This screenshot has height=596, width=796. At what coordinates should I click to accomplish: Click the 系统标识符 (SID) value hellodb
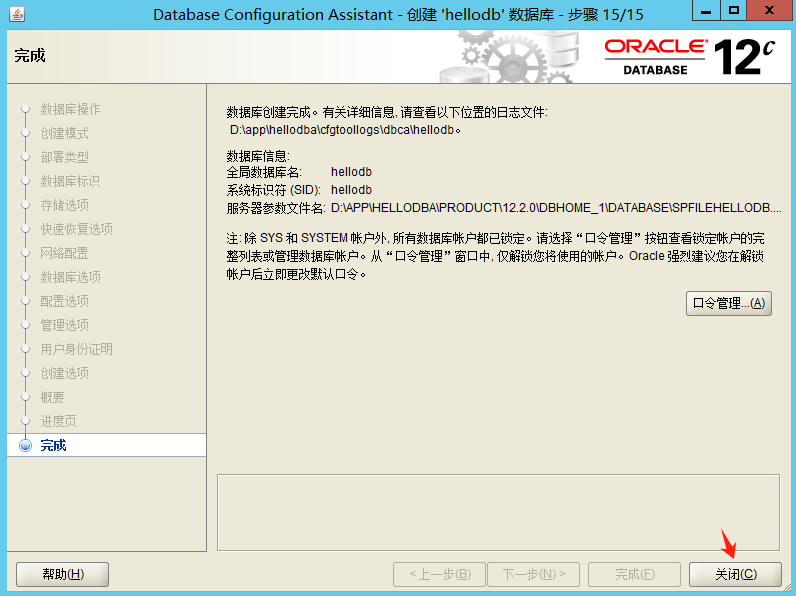click(351, 190)
